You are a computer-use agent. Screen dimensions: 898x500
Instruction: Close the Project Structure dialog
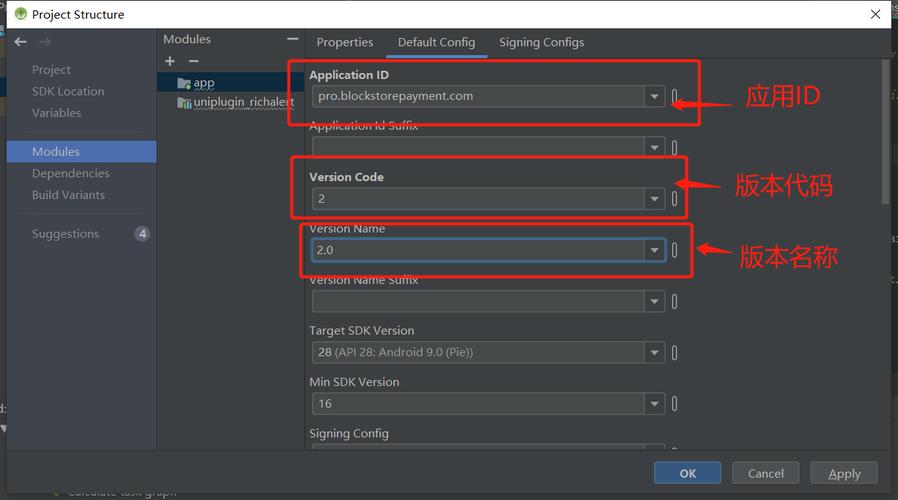click(875, 14)
